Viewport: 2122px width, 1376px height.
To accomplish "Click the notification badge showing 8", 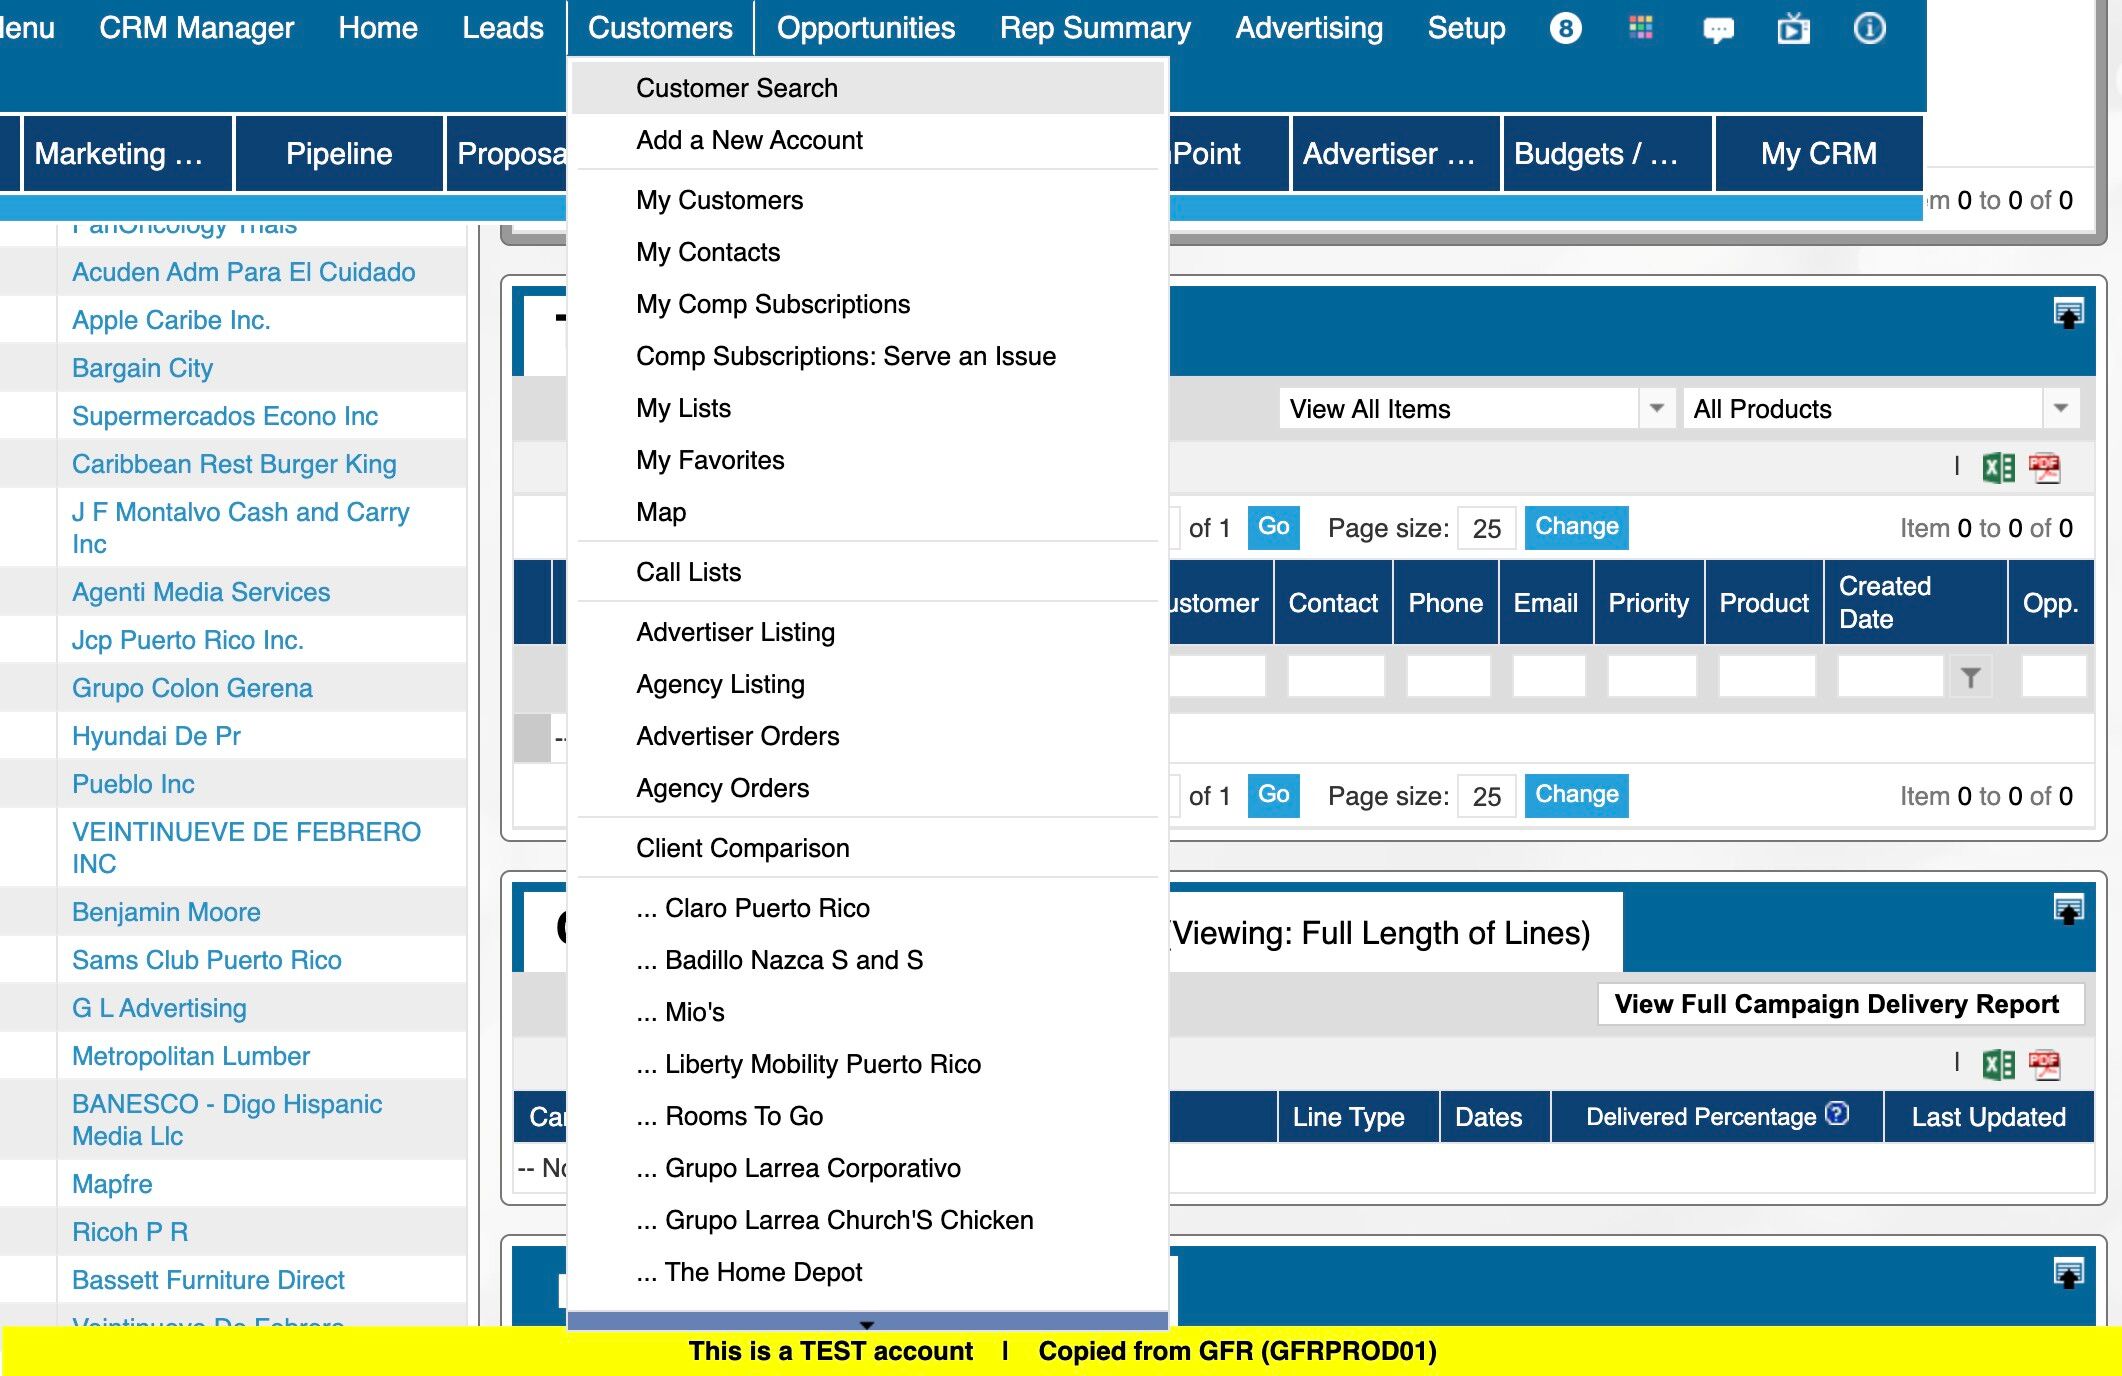I will point(1565,28).
